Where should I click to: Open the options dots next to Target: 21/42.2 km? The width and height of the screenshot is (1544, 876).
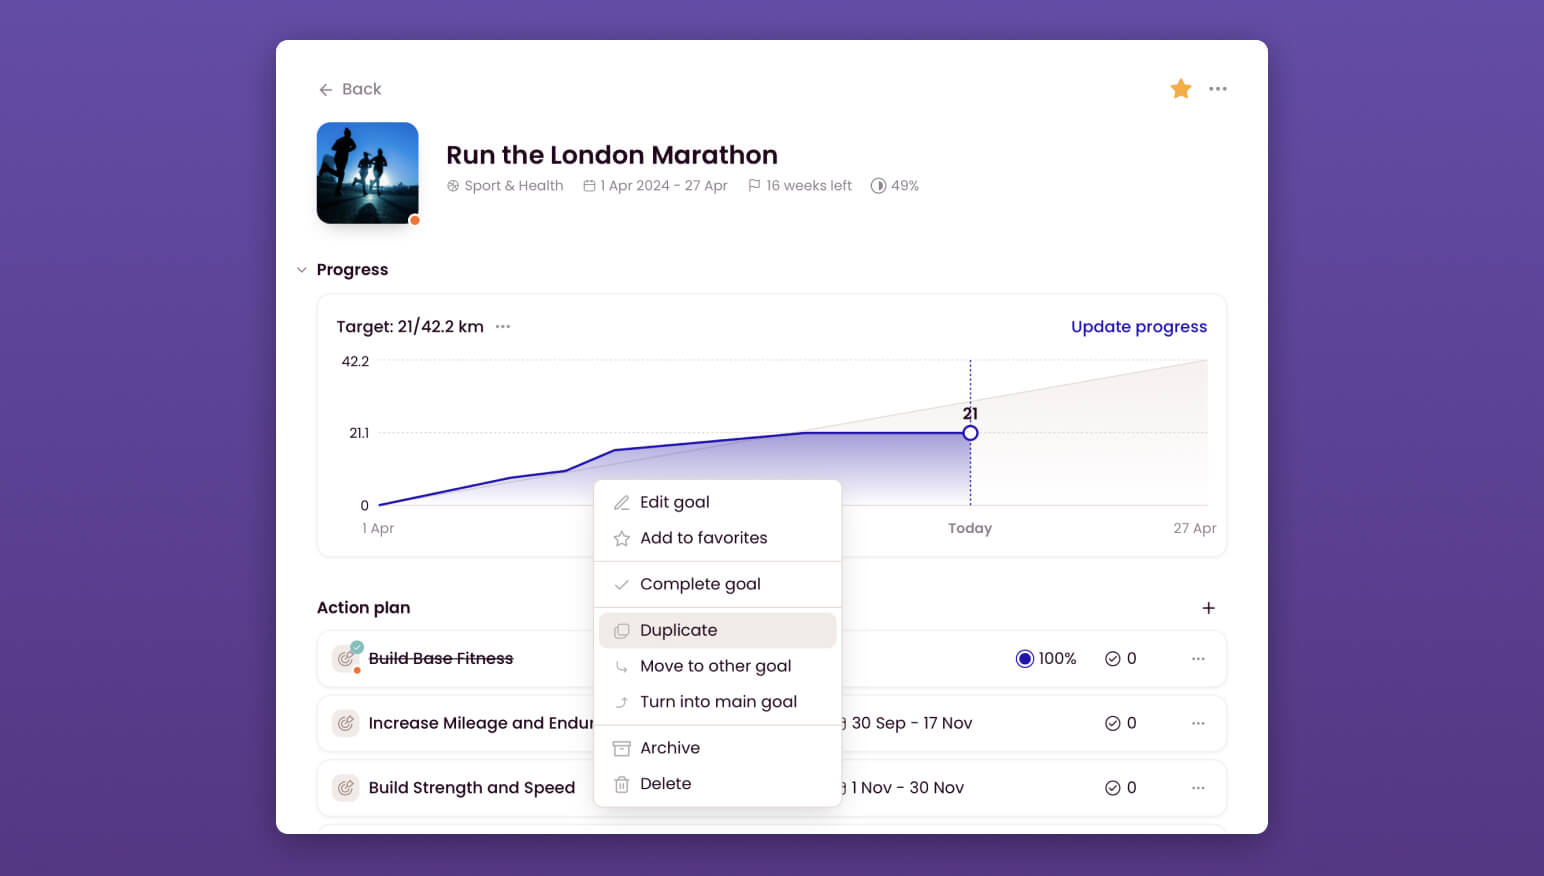pos(503,327)
